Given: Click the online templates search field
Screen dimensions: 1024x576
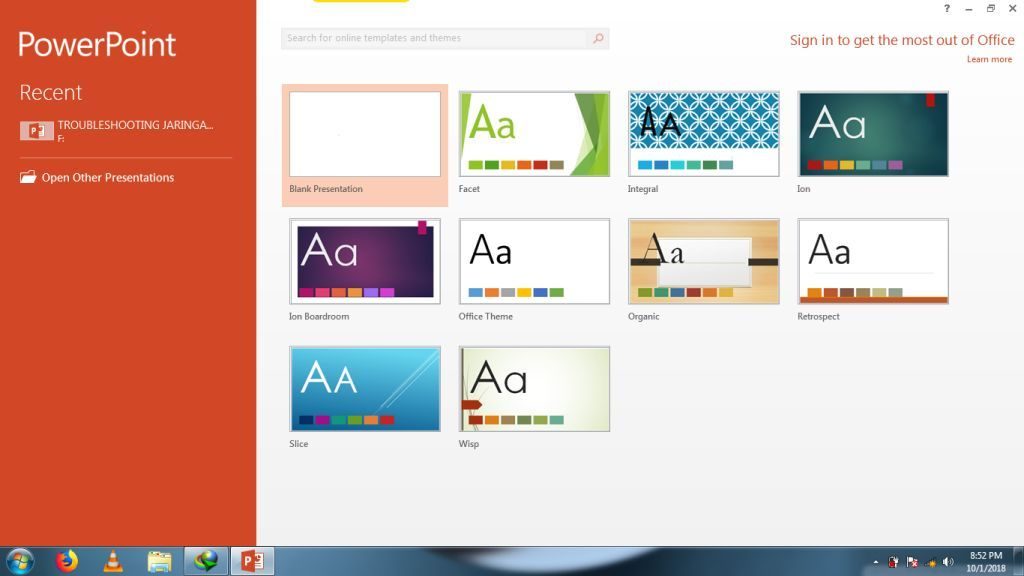Looking at the screenshot, I should coord(435,39).
